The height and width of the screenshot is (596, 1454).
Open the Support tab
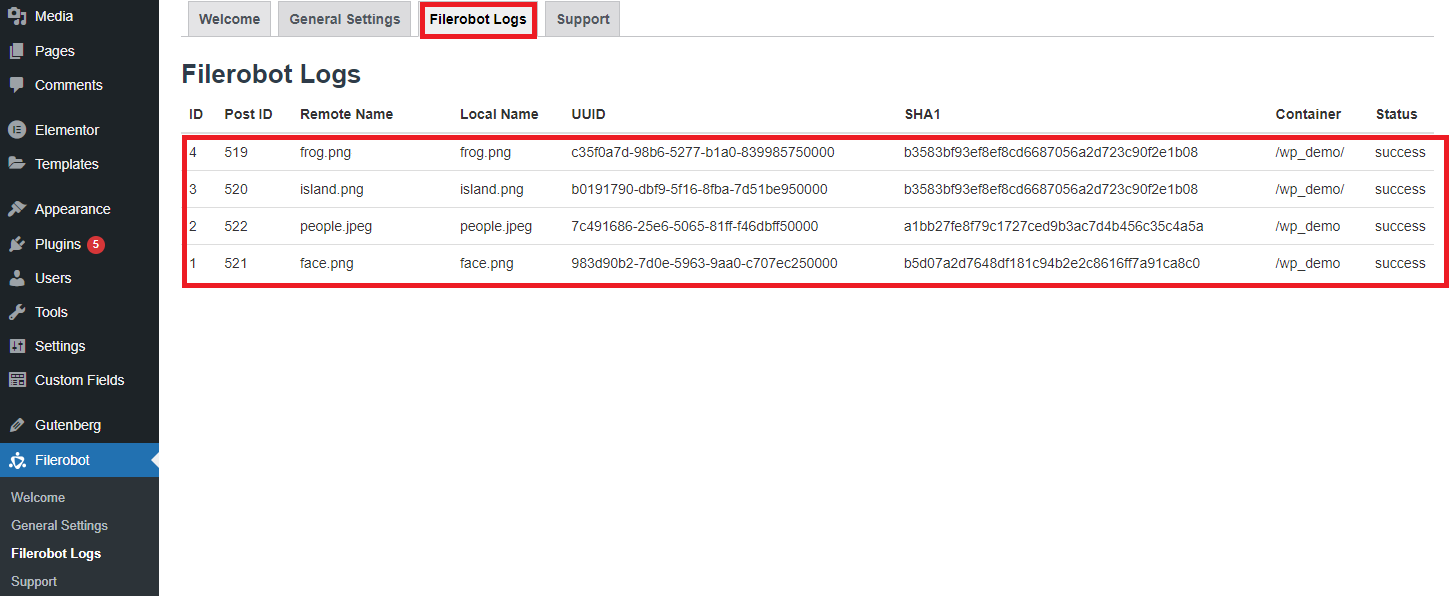[x=583, y=19]
